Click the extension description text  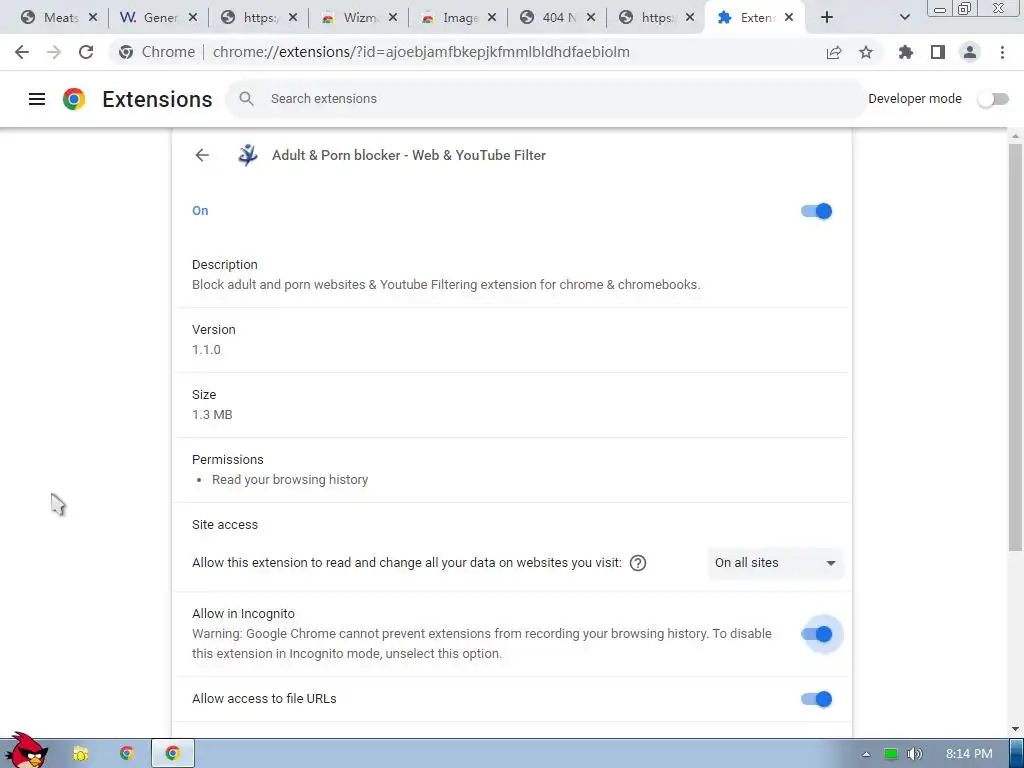click(x=446, y=285)
